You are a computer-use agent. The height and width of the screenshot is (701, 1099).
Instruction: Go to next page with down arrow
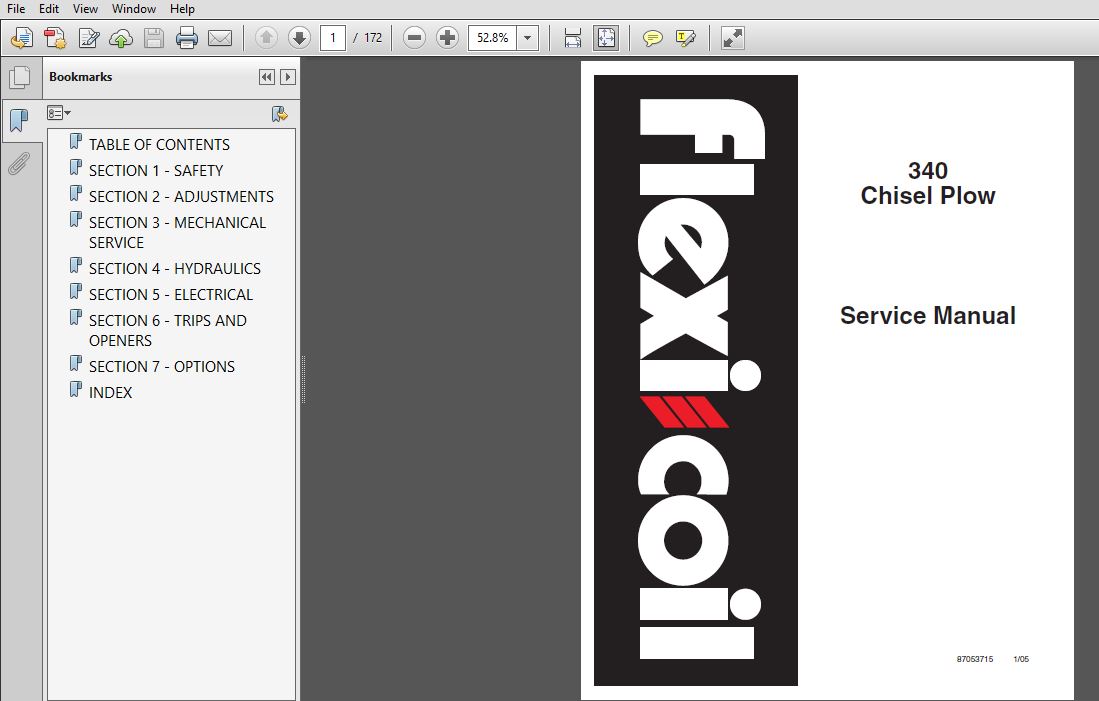coord(299,38)
